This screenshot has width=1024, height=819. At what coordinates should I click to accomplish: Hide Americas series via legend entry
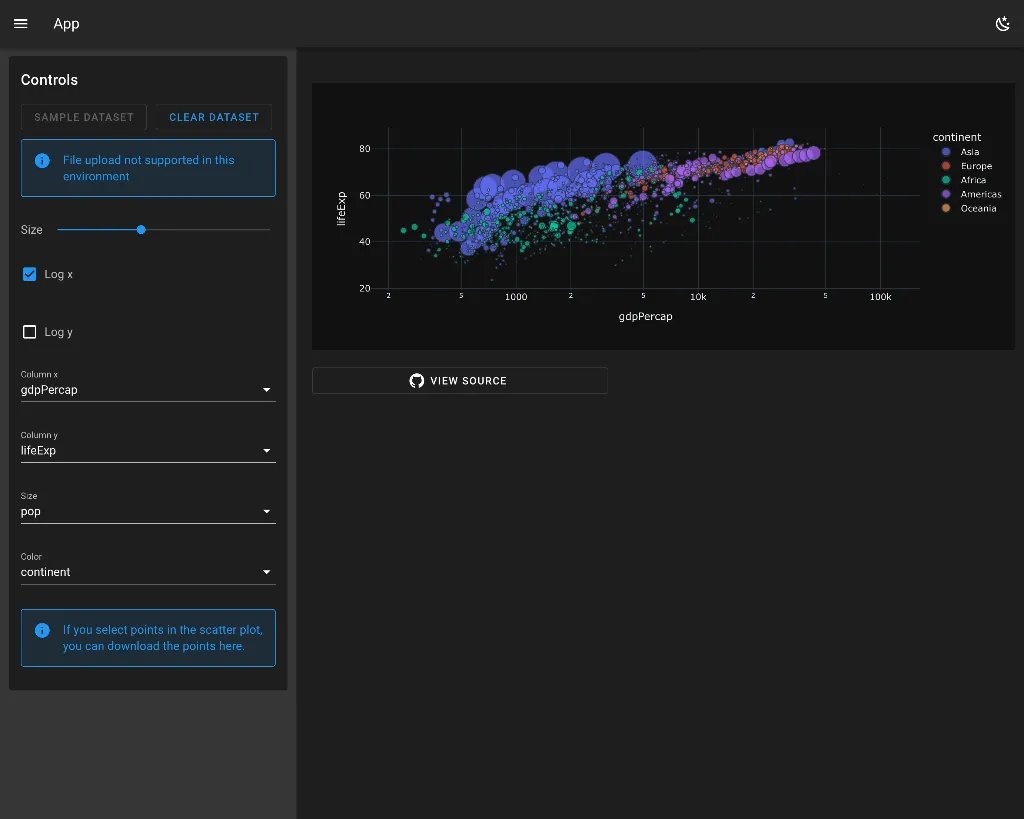click(x=980, y=194)
